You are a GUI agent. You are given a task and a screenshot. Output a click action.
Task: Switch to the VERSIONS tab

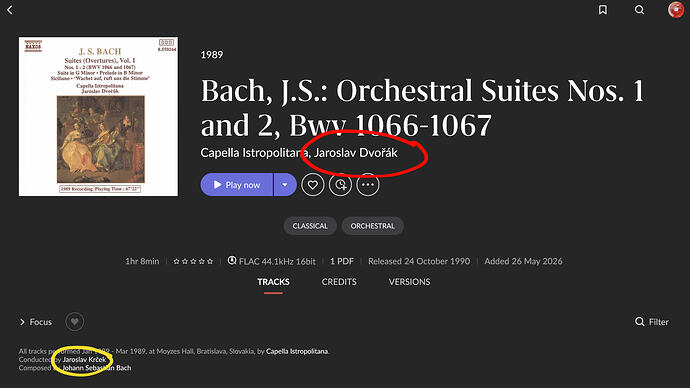409,282
